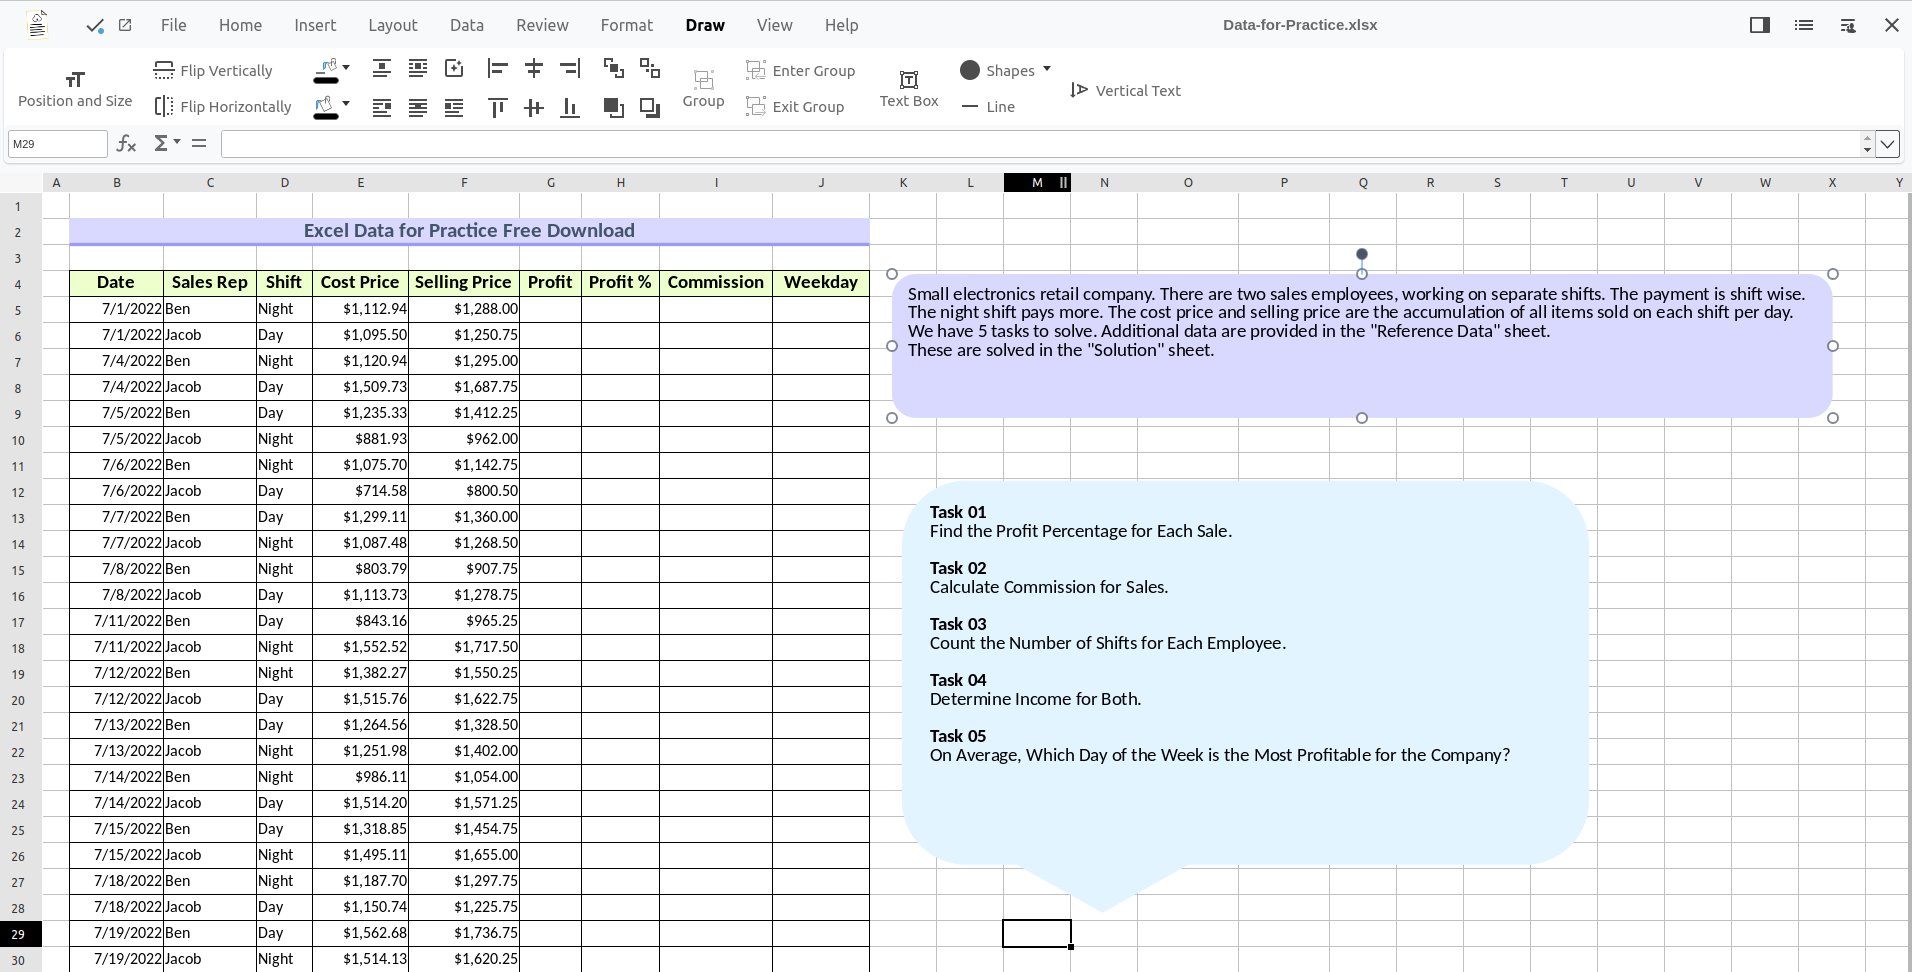Viewport: 1912px width, 972px height.
Task: Click the second wrap icon in top row
Action: [x=418, y=68]
